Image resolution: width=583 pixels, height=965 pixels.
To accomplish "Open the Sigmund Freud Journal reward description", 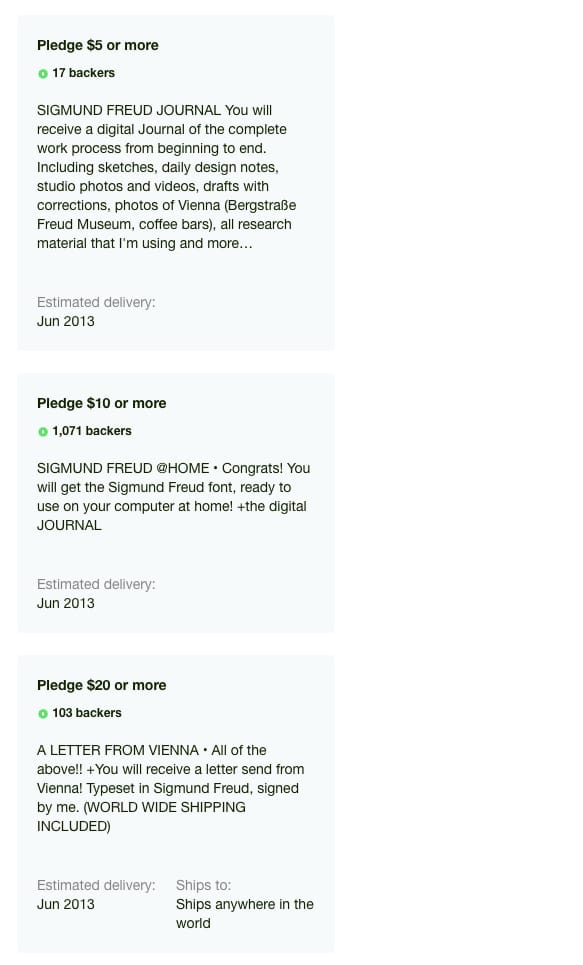I will pos(166,177).
